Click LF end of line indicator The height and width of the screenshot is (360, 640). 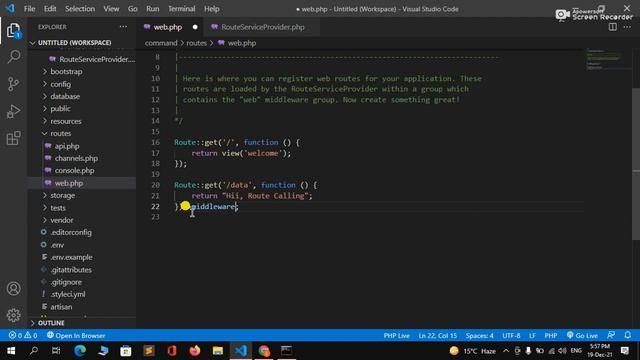532,336
